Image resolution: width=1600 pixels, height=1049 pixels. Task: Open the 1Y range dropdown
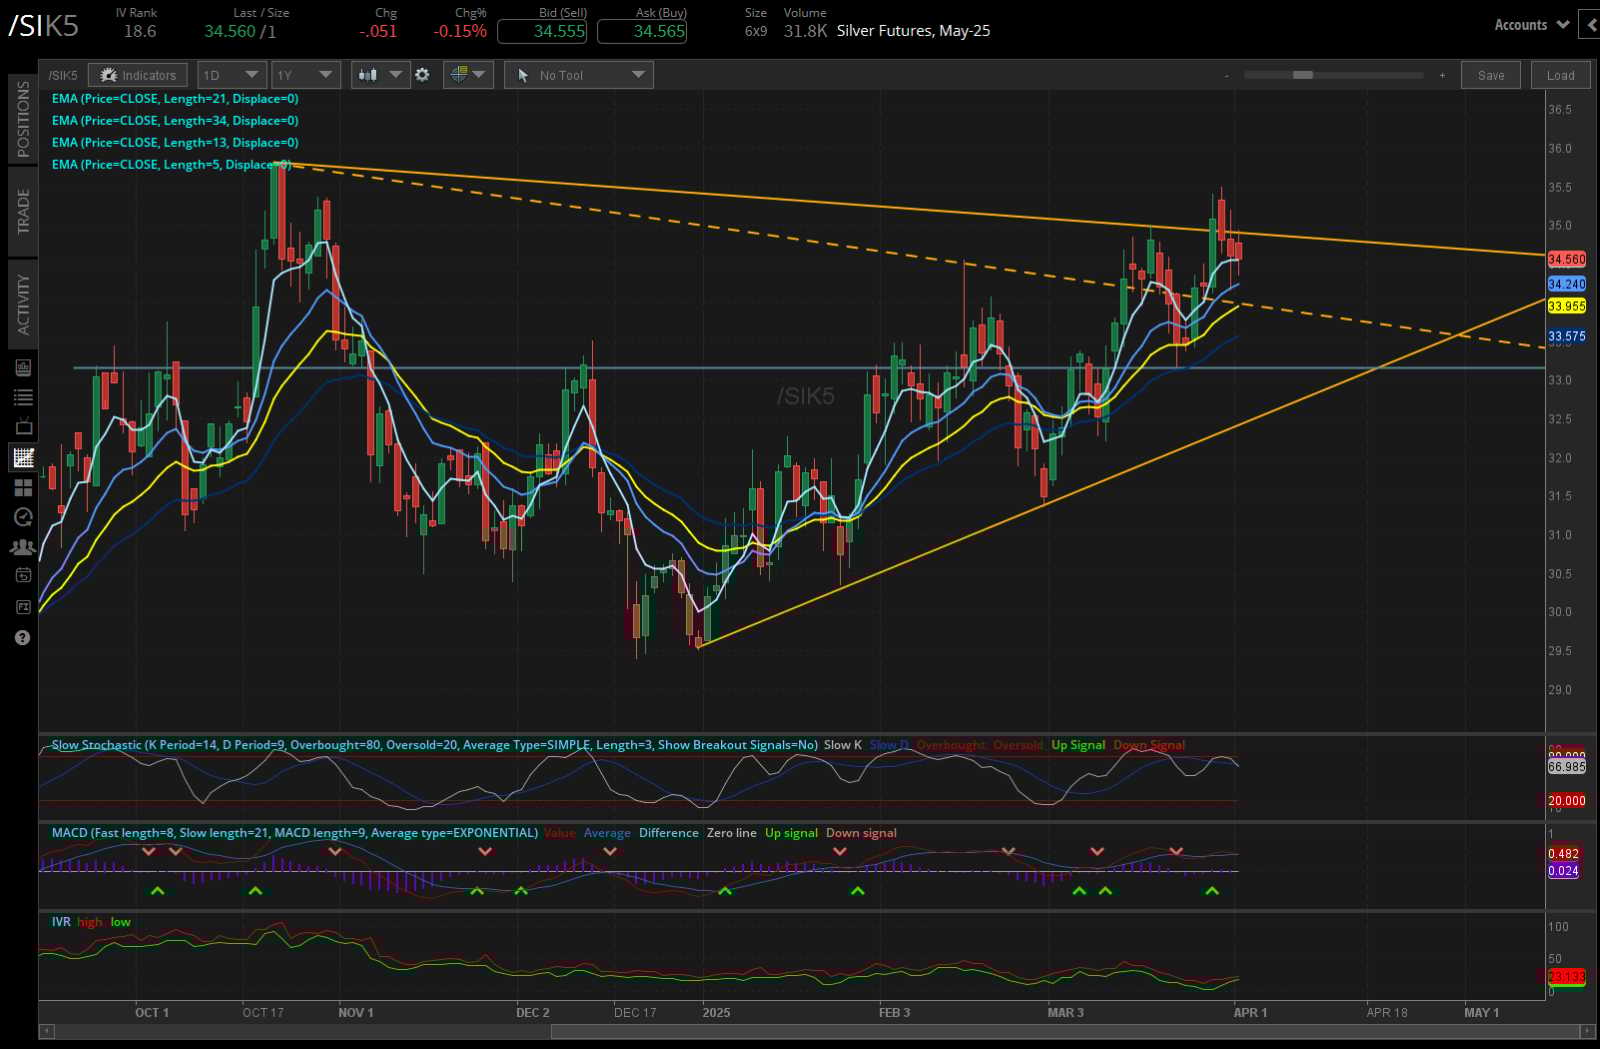click(306, 74)
